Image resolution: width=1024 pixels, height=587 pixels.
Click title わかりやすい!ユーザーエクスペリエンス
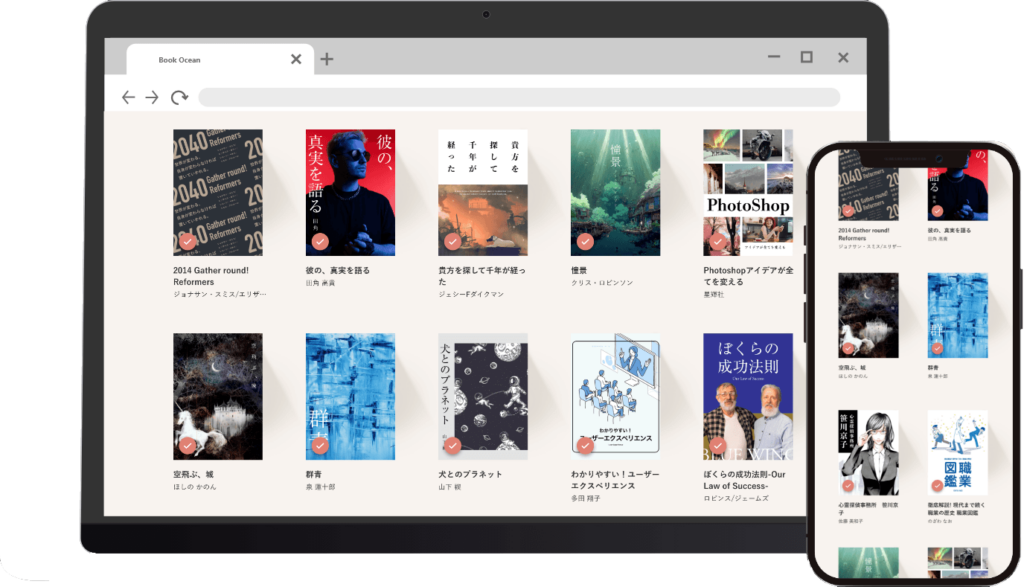coord(615,481)
